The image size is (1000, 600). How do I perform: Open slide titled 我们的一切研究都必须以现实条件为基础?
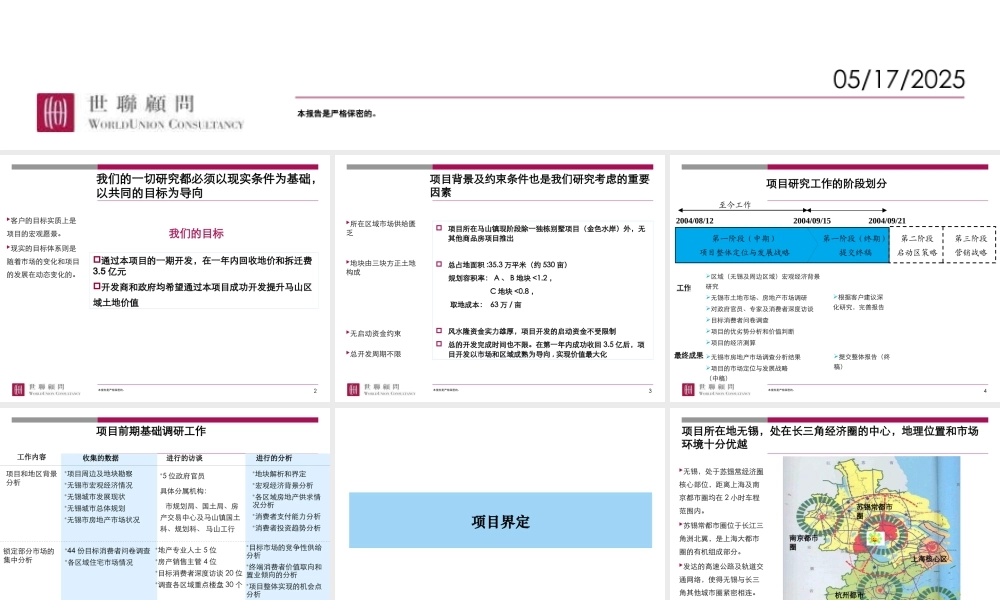[165, 278]
